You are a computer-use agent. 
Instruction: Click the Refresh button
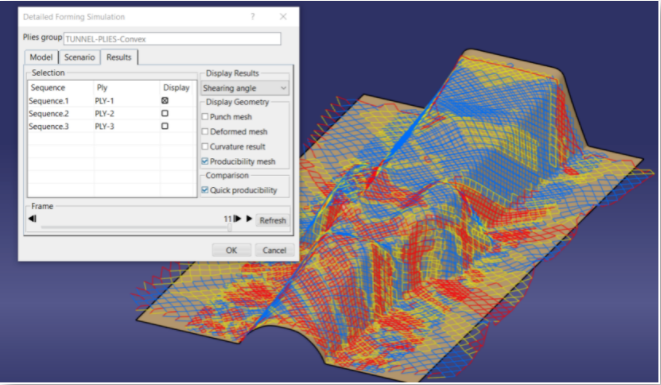pyautogui.click(x=273, y=220)
